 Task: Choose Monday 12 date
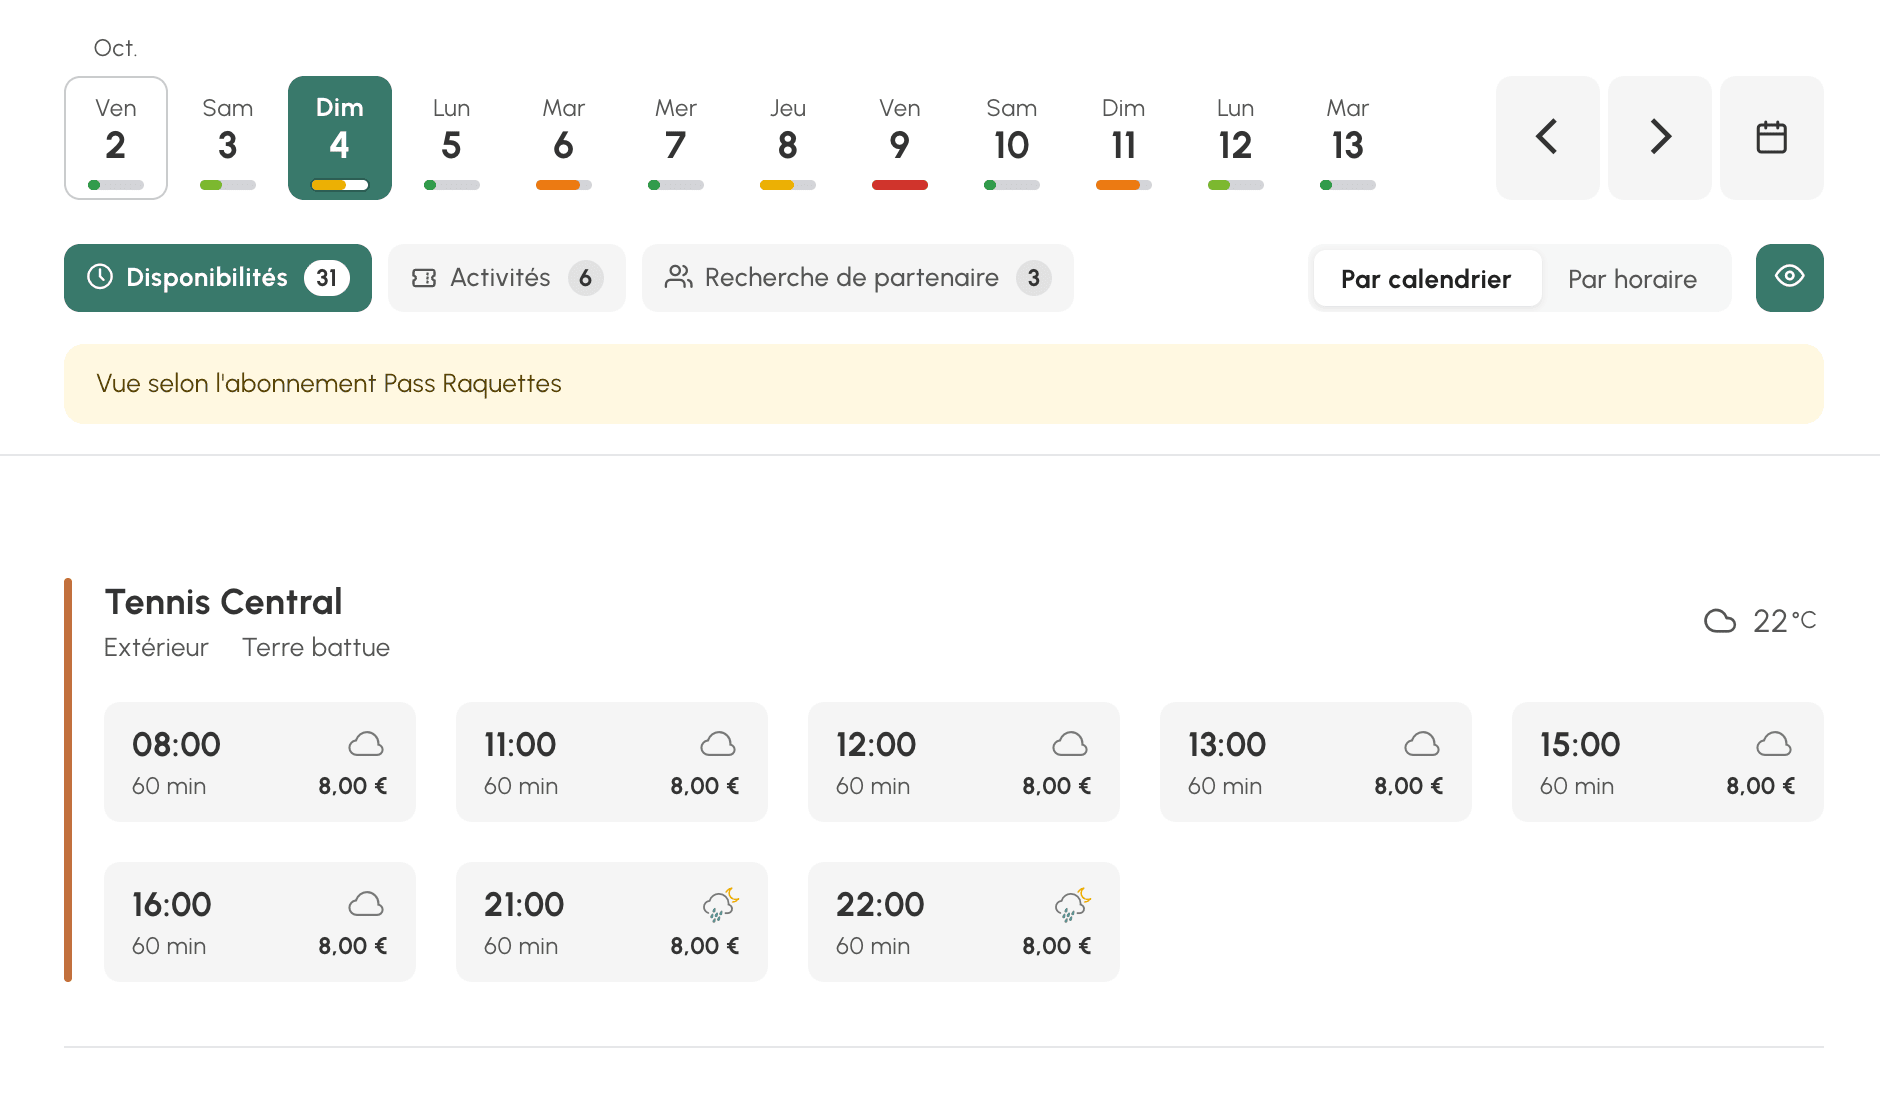[1236, 138]
